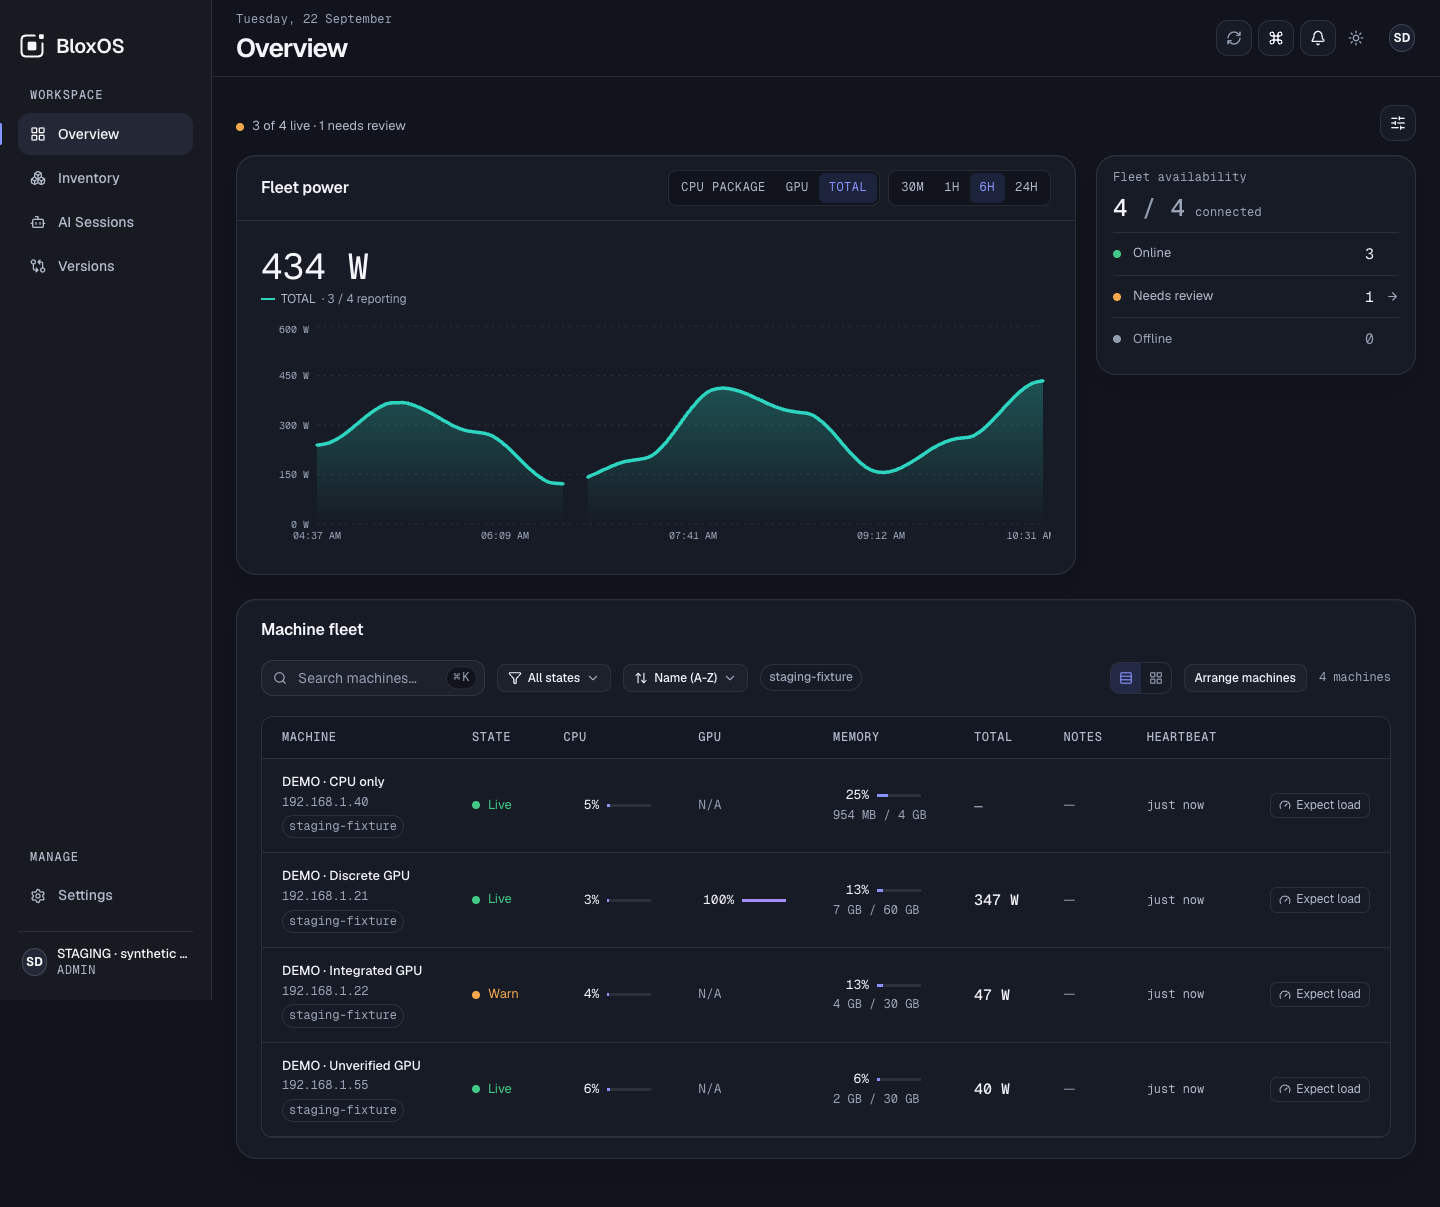
Task: Click gauge icon in CPU only row
Action: (x=1285, y=805)
